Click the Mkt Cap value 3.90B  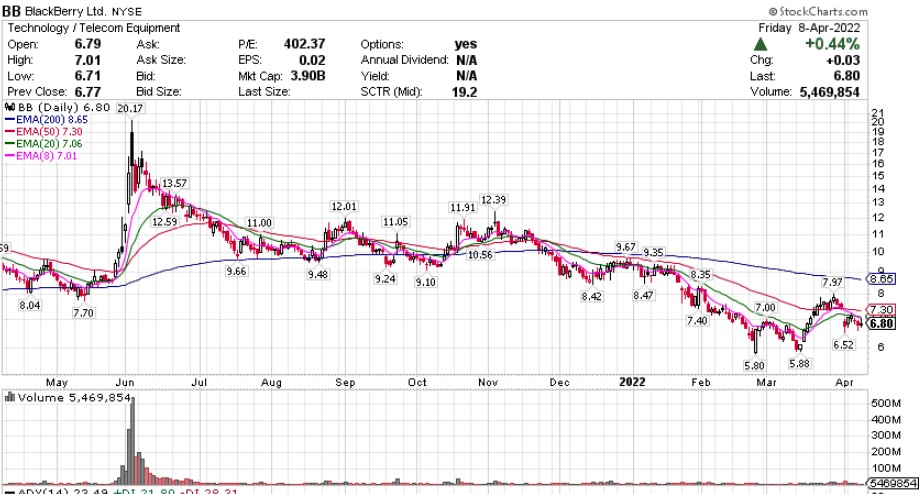306,76
